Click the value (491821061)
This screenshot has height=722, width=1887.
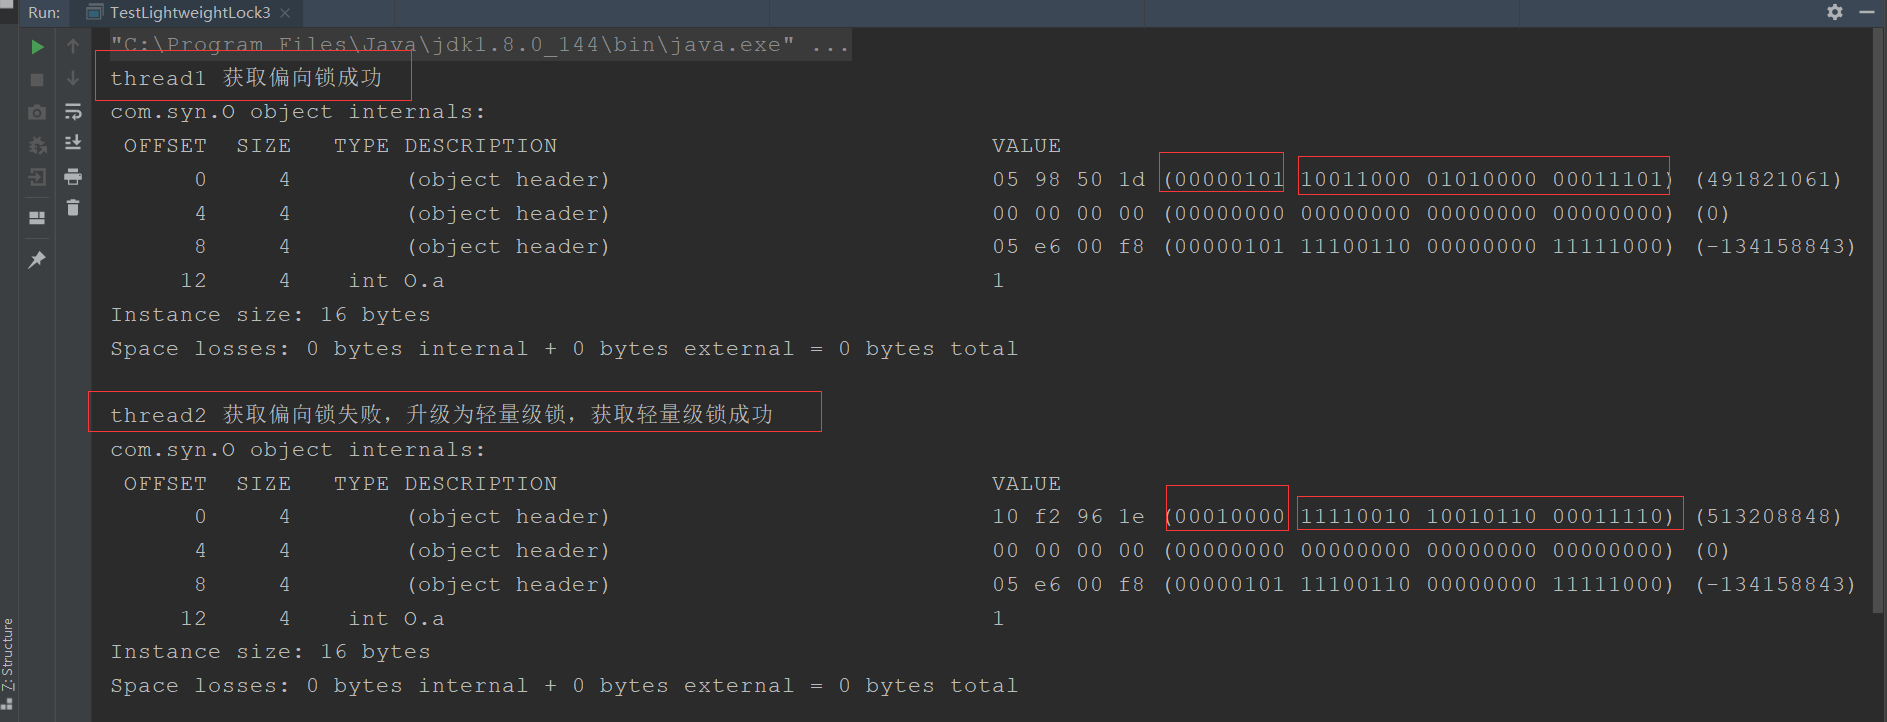[1769, 180]
